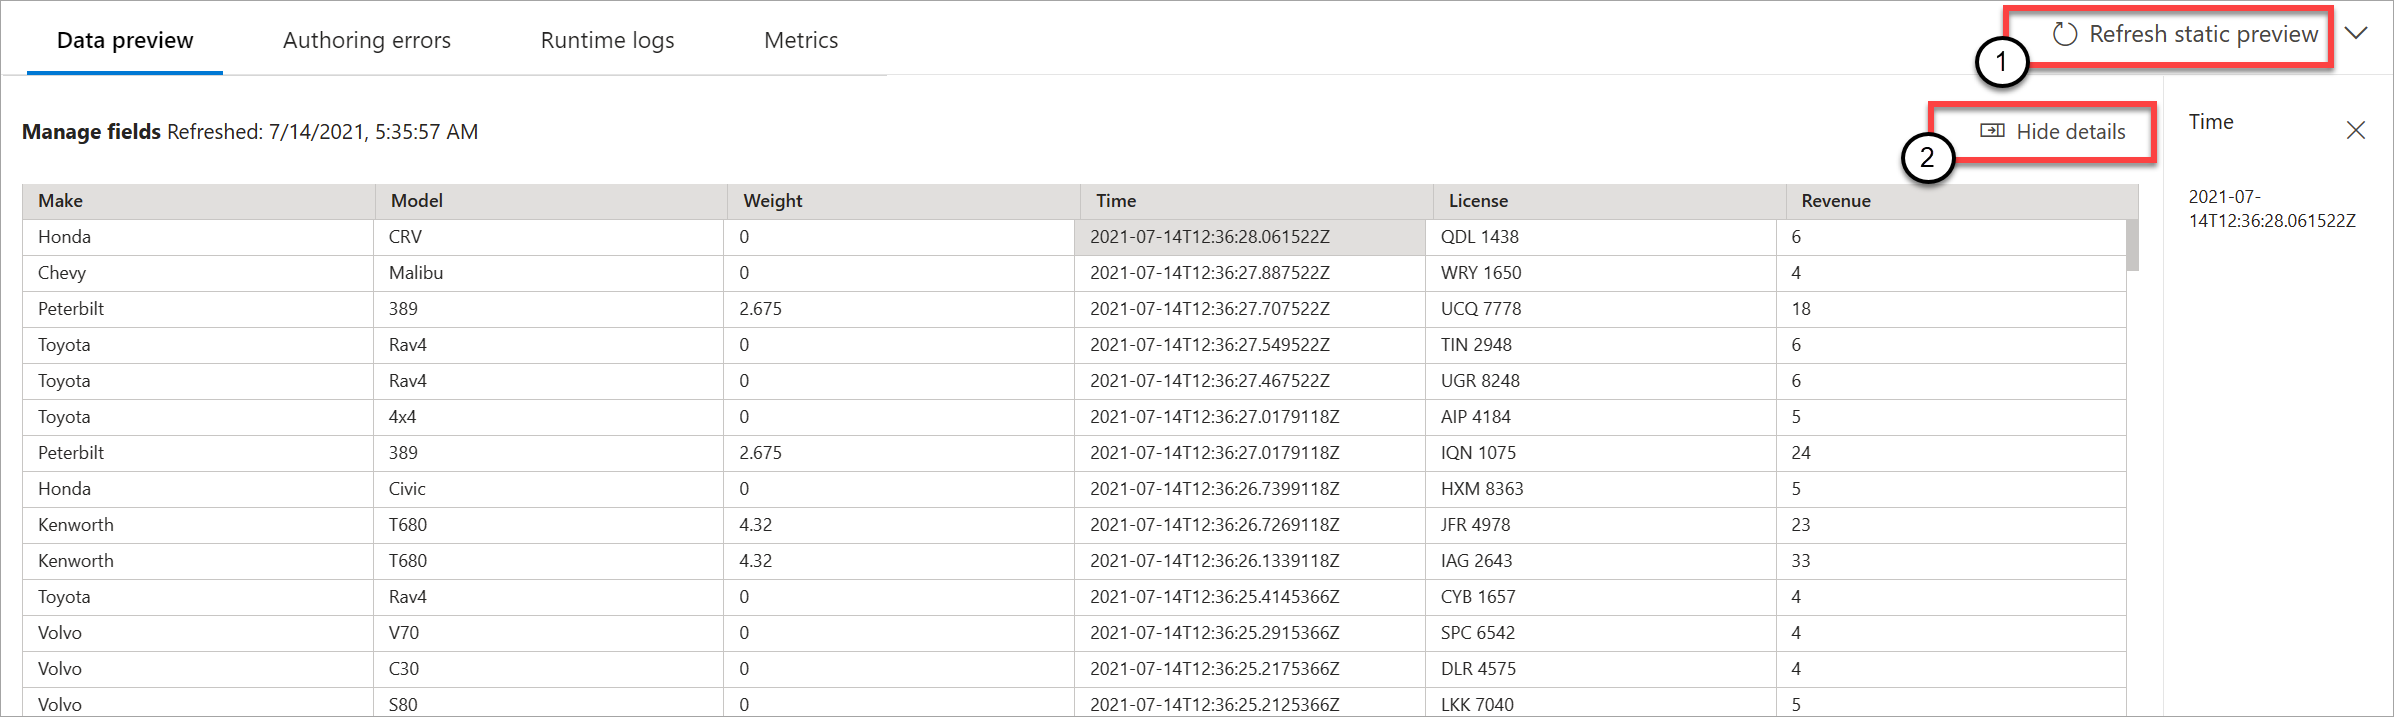Close the Time details panel
The image size is (2394, 717).
pos(2355,130)
